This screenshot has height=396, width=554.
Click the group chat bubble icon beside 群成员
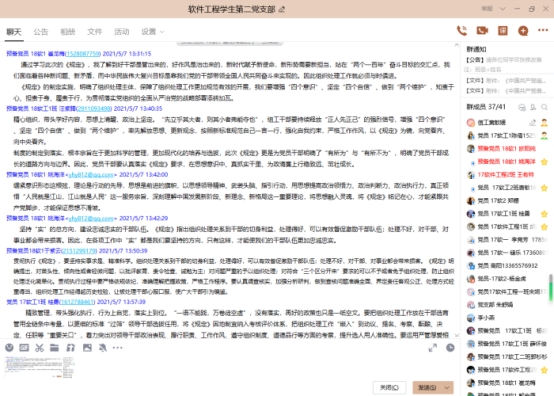pos(522,107)
